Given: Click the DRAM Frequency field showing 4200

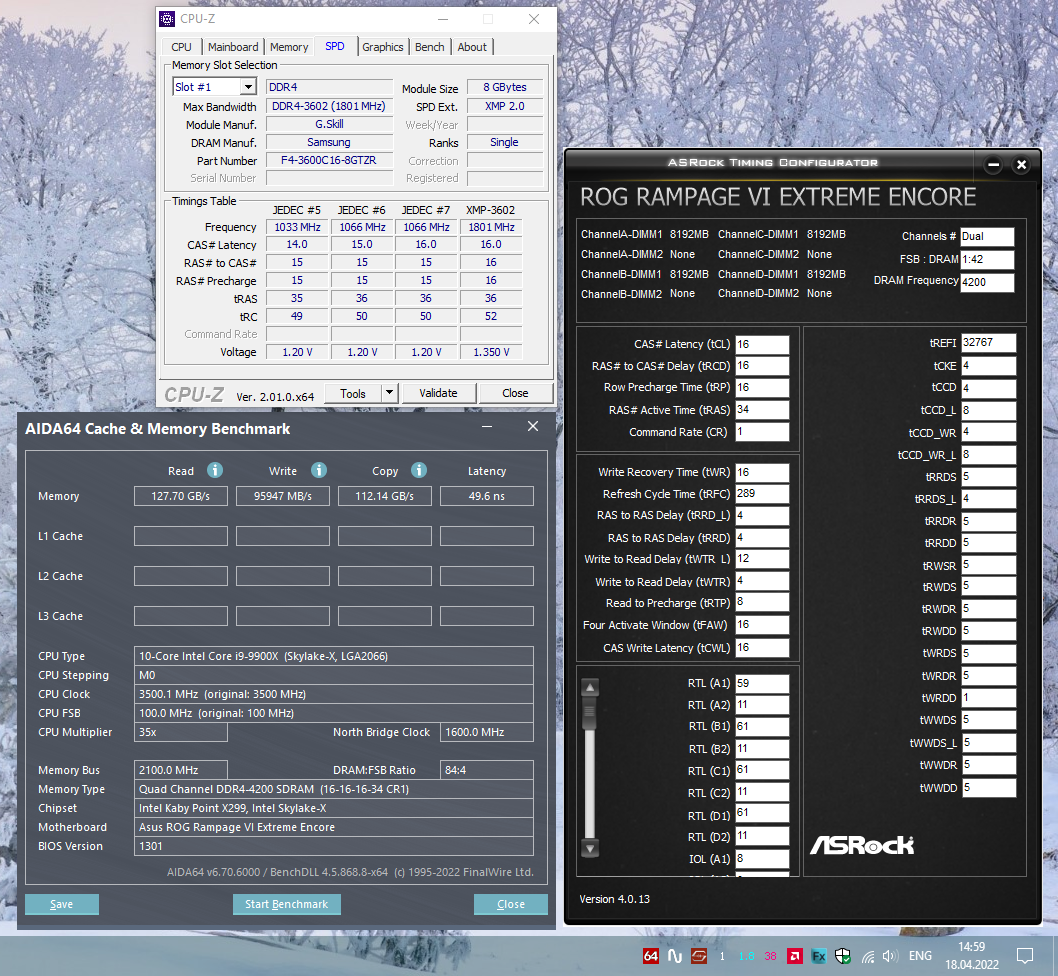Looking at the screenshot, I should [987, 282].
